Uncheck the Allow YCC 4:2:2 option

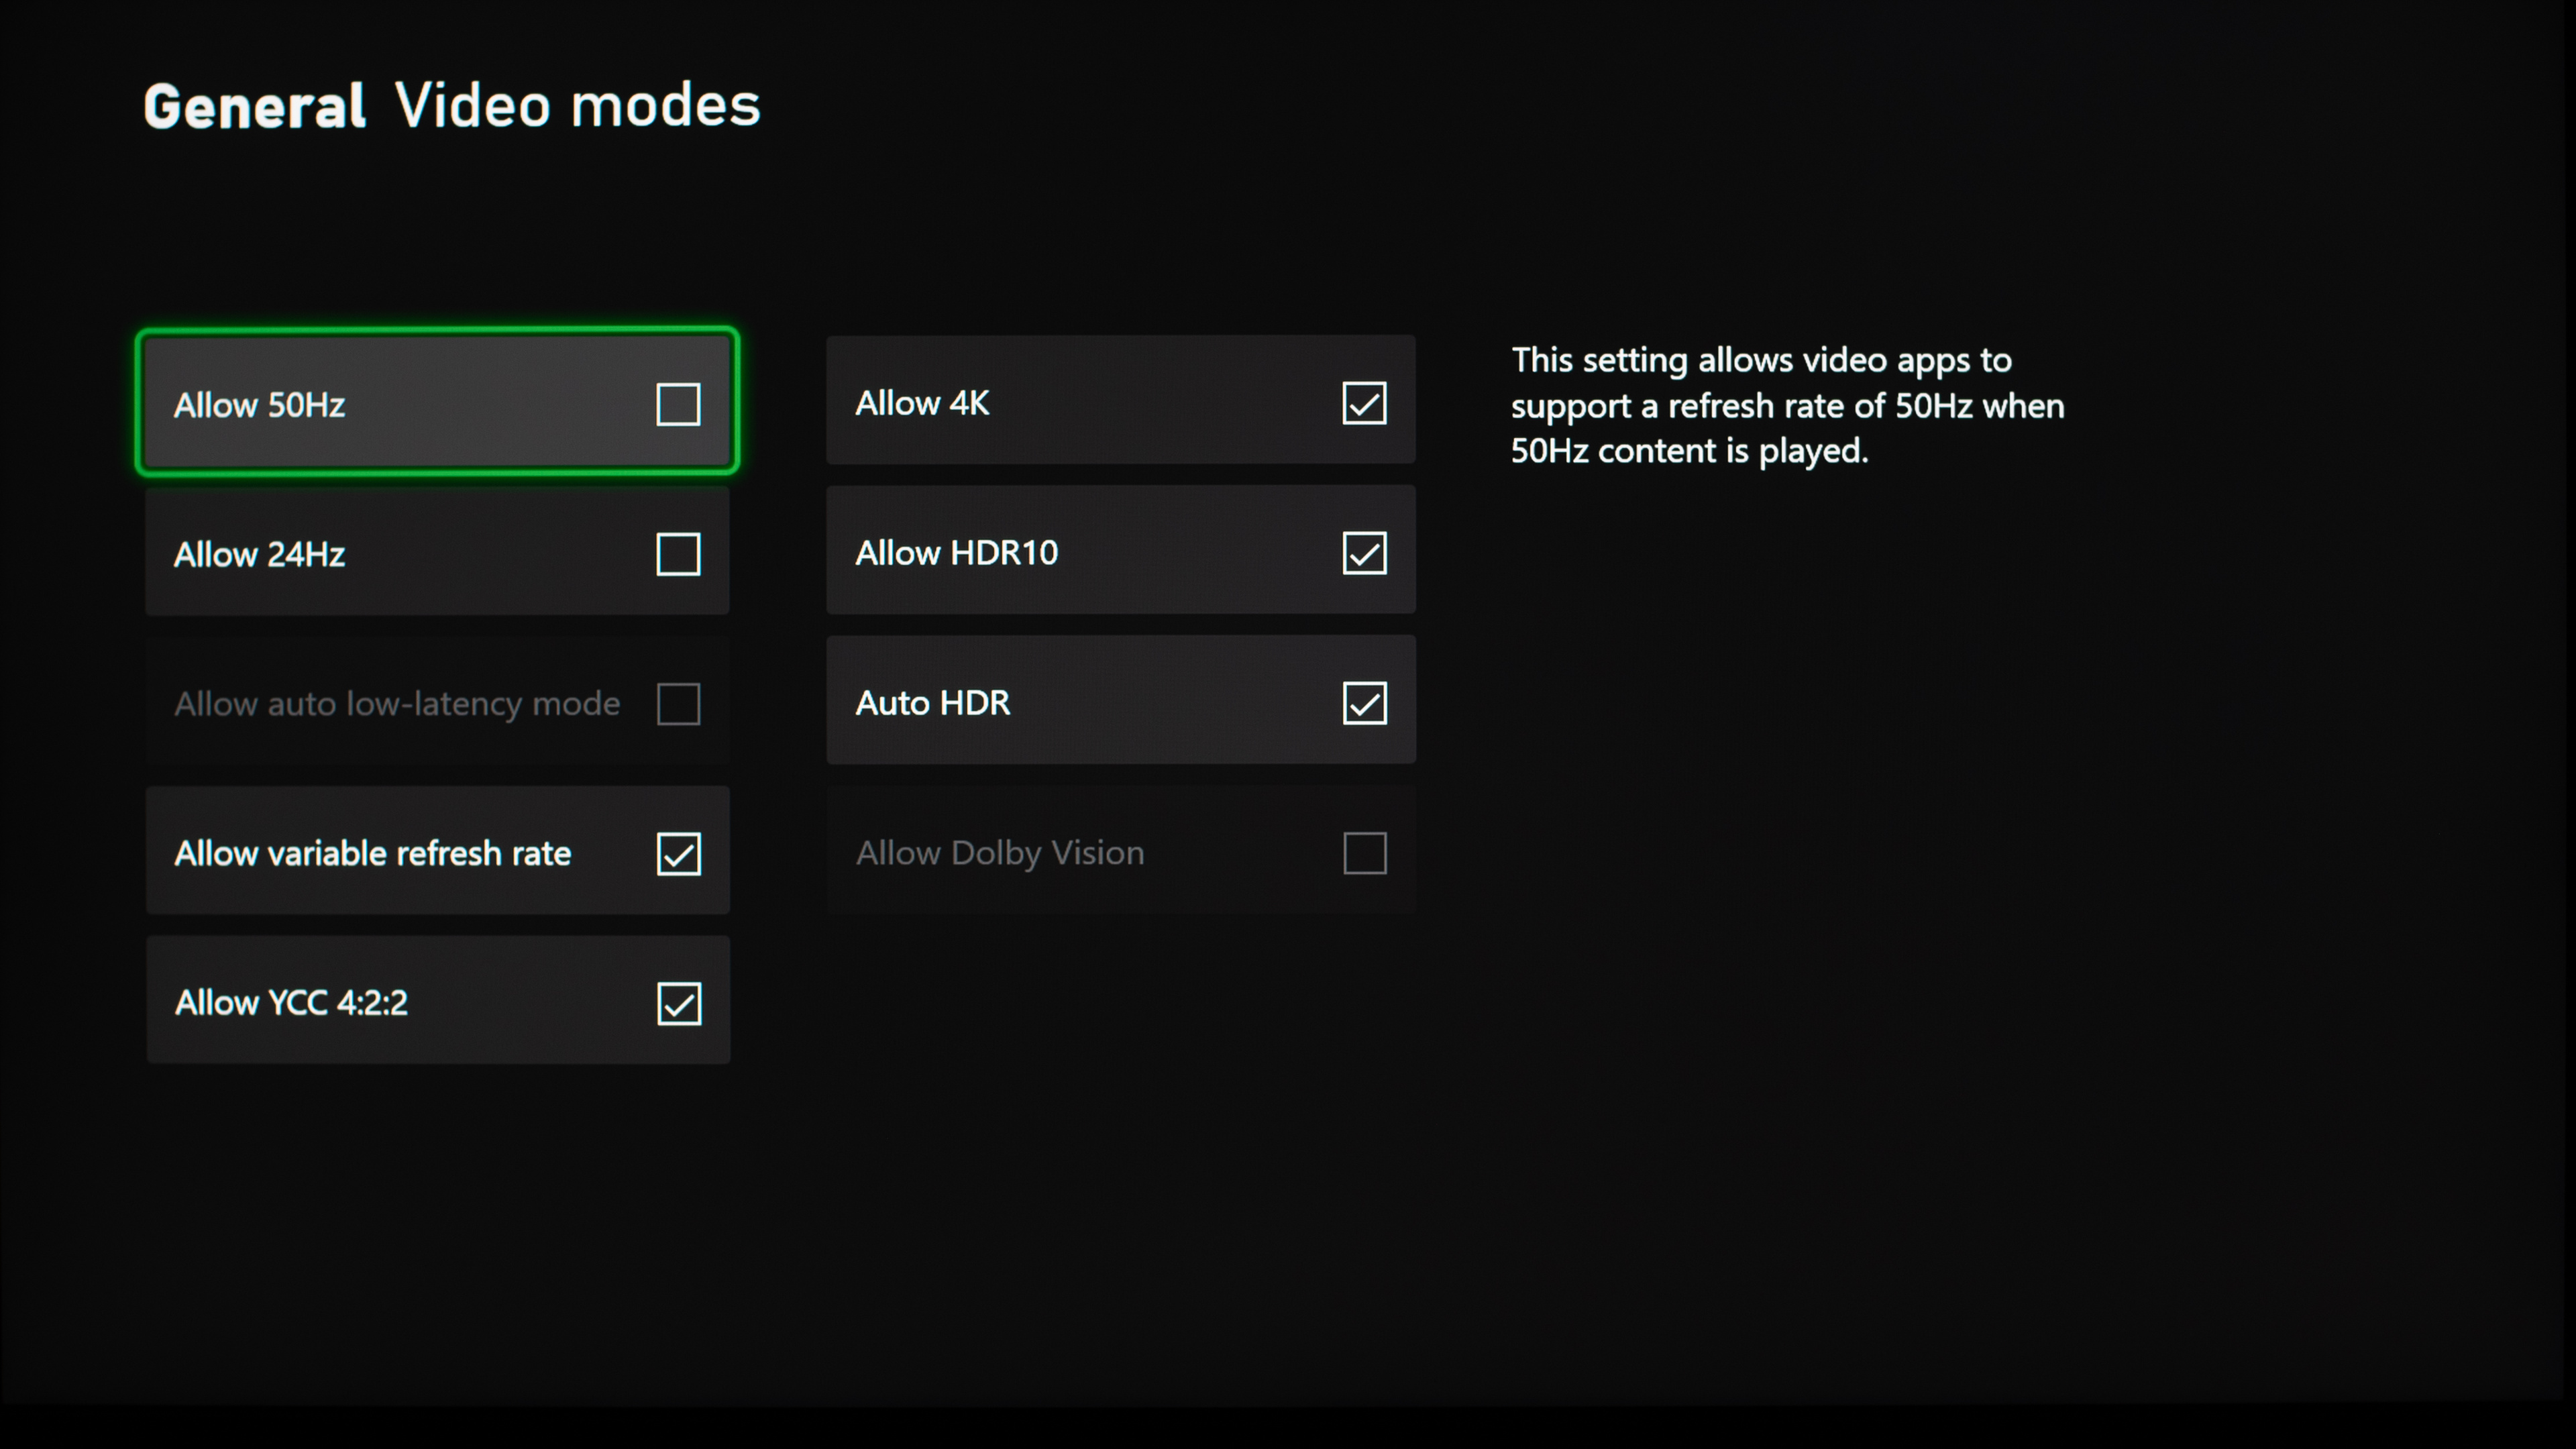point(679,1003)
